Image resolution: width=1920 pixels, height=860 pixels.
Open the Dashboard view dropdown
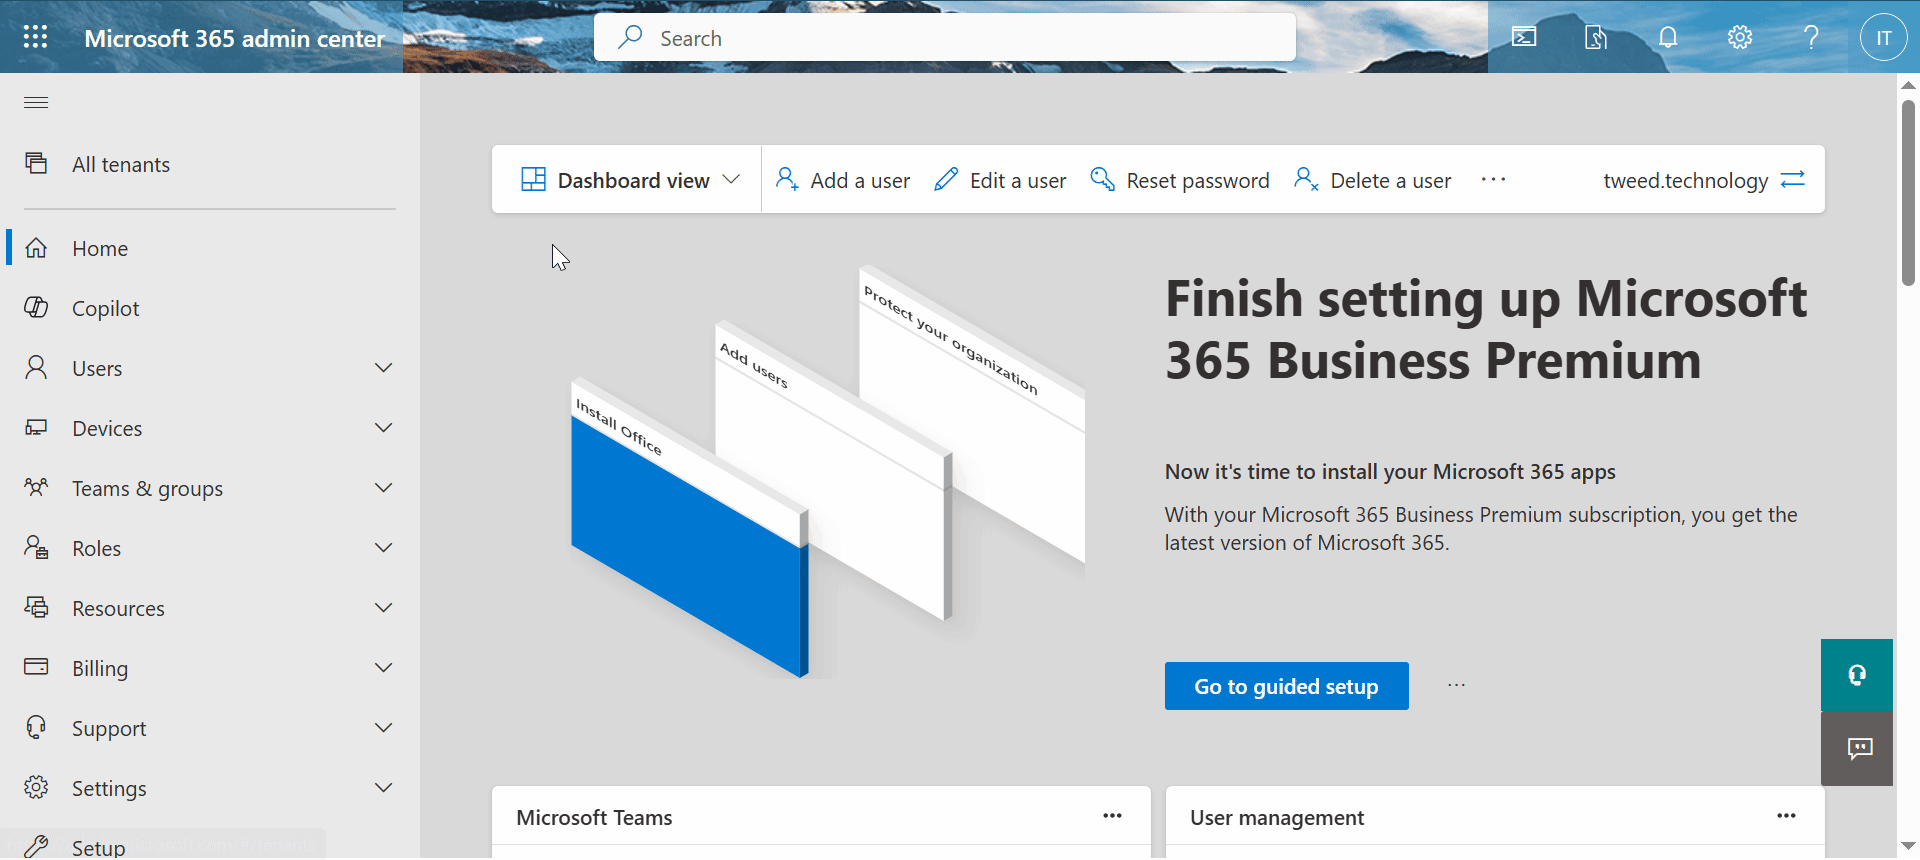[x=630, y=180]
